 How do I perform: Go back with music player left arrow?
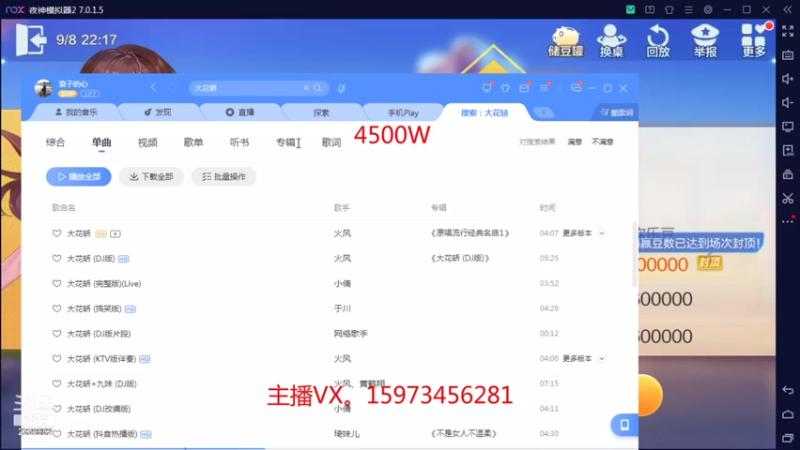(x=153, y=88)
